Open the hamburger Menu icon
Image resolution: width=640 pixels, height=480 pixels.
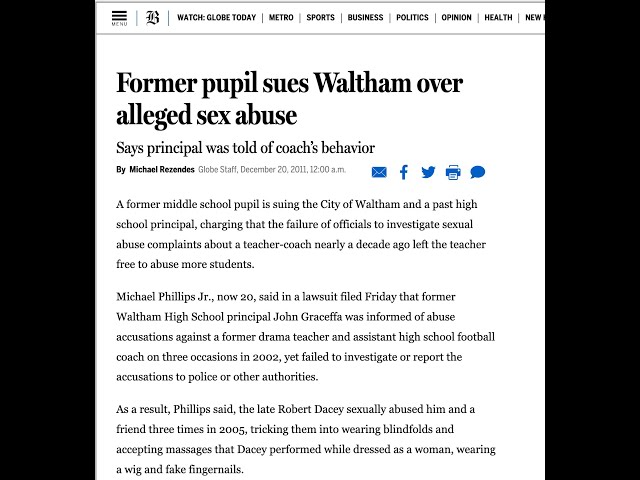coord(120,17)
